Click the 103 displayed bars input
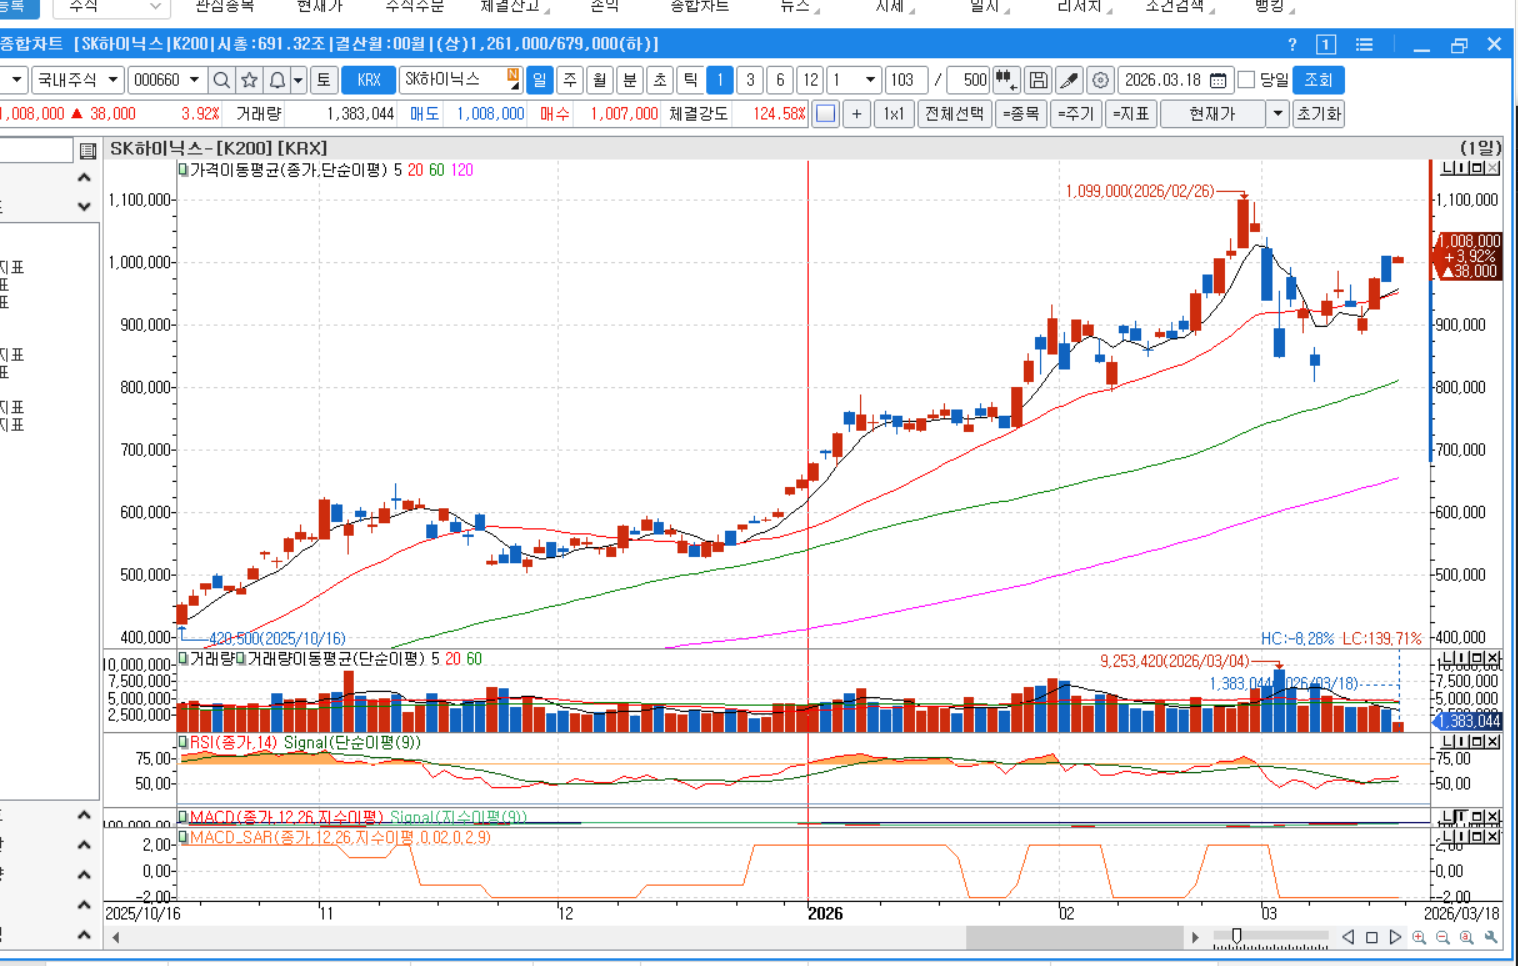1518x966 pixels. [x=905, y=80]
